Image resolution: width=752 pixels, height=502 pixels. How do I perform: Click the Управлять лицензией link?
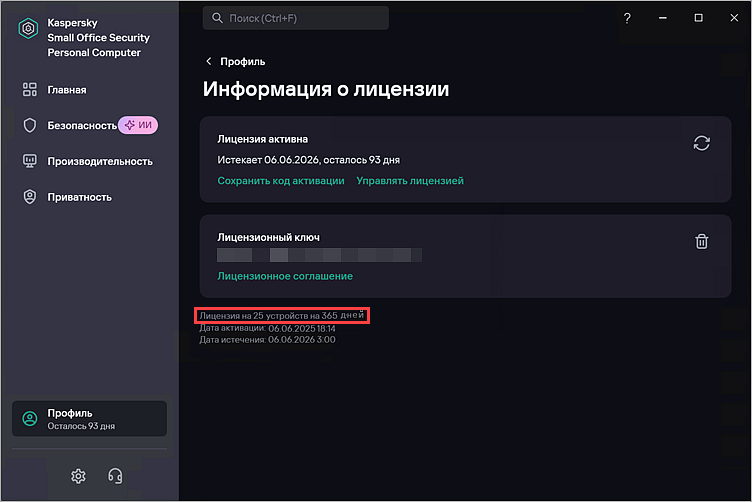coord(410,181)
